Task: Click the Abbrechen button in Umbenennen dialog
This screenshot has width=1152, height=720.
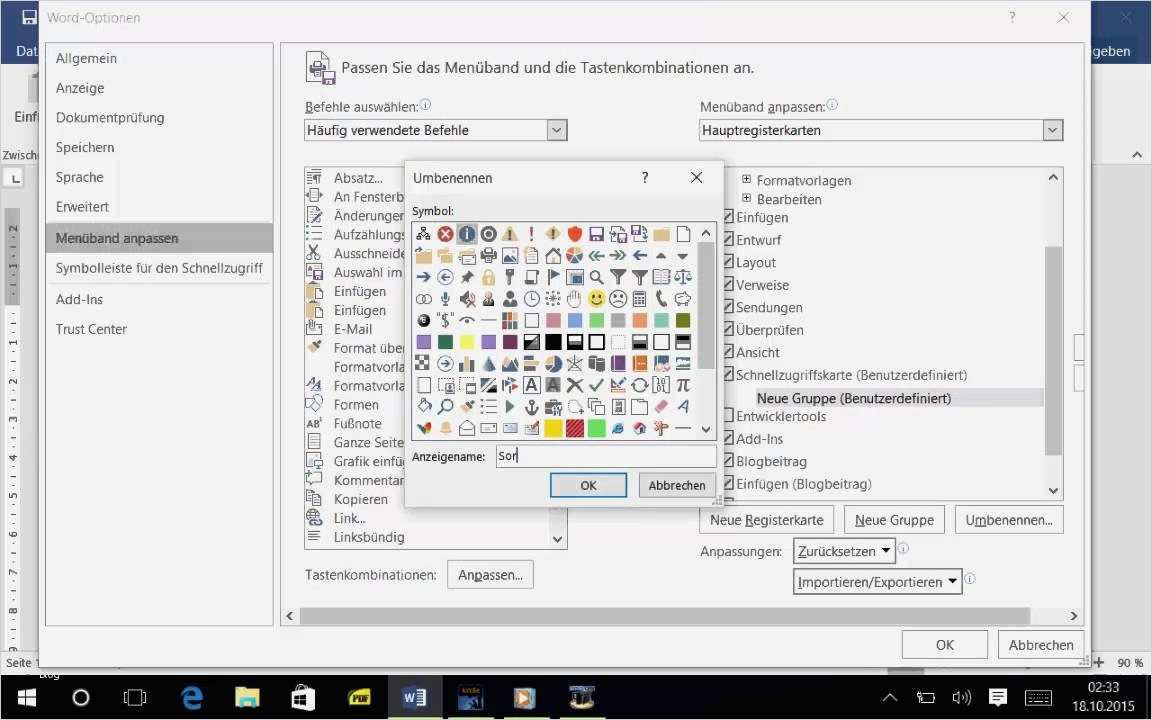Action: click(x=676, y=485)
